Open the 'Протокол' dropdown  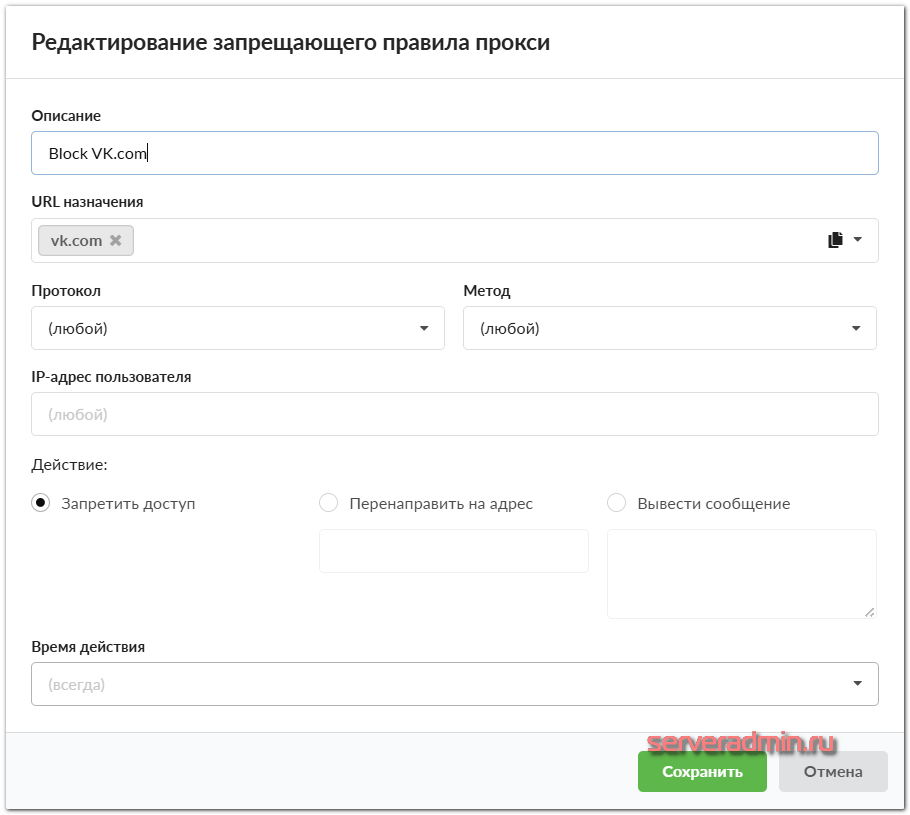pyautogui.click(x=238, y=328)
